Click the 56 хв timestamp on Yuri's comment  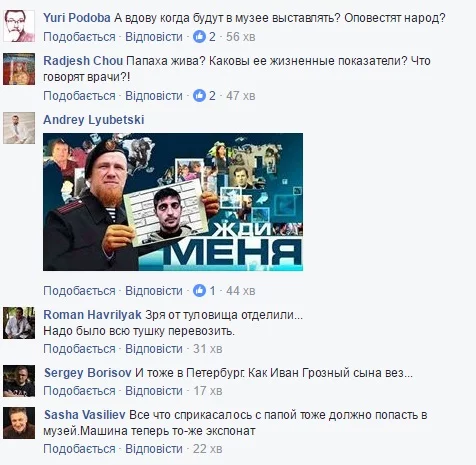[x=240, y=37]
